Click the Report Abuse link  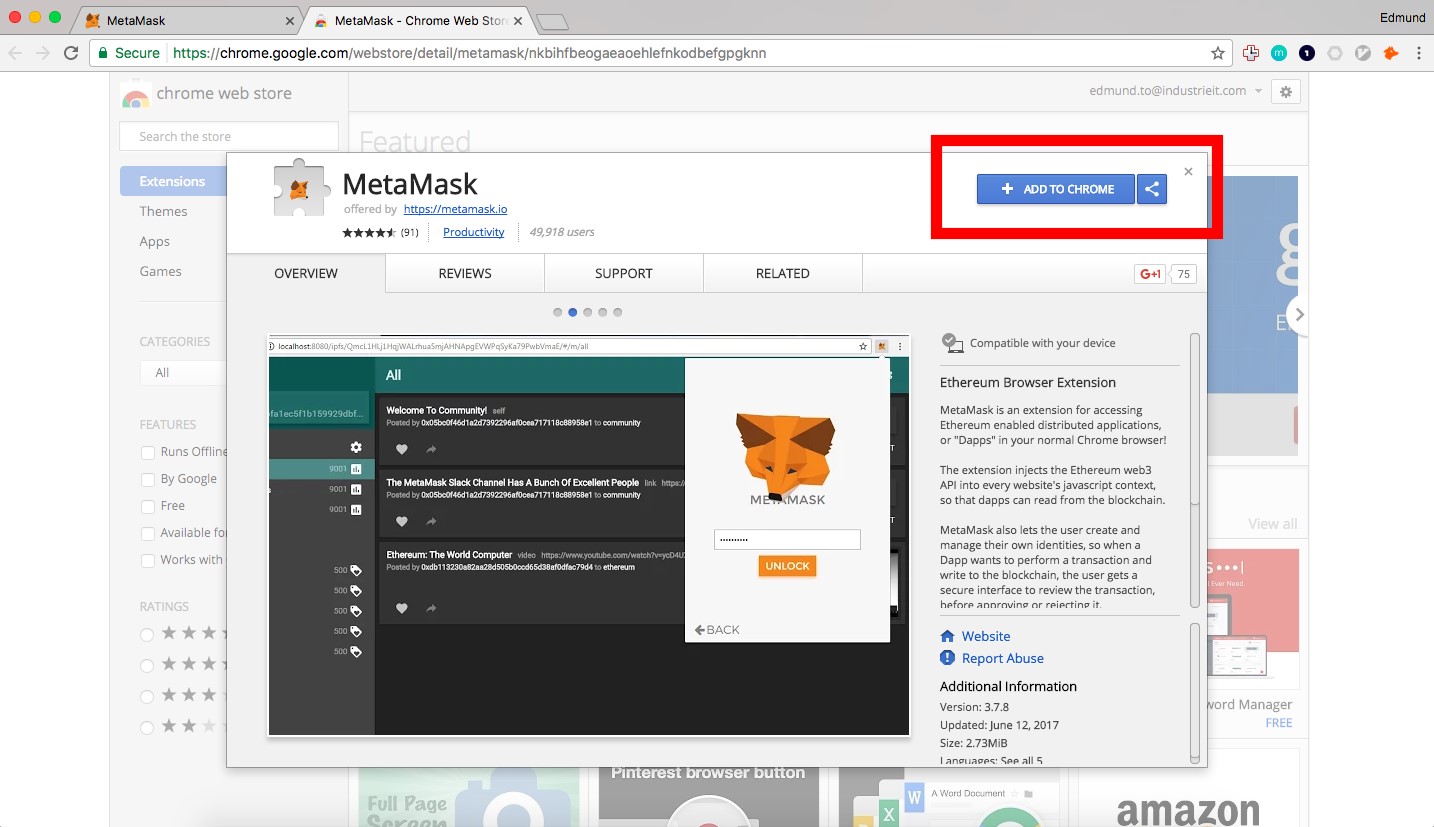[1003, 658]
